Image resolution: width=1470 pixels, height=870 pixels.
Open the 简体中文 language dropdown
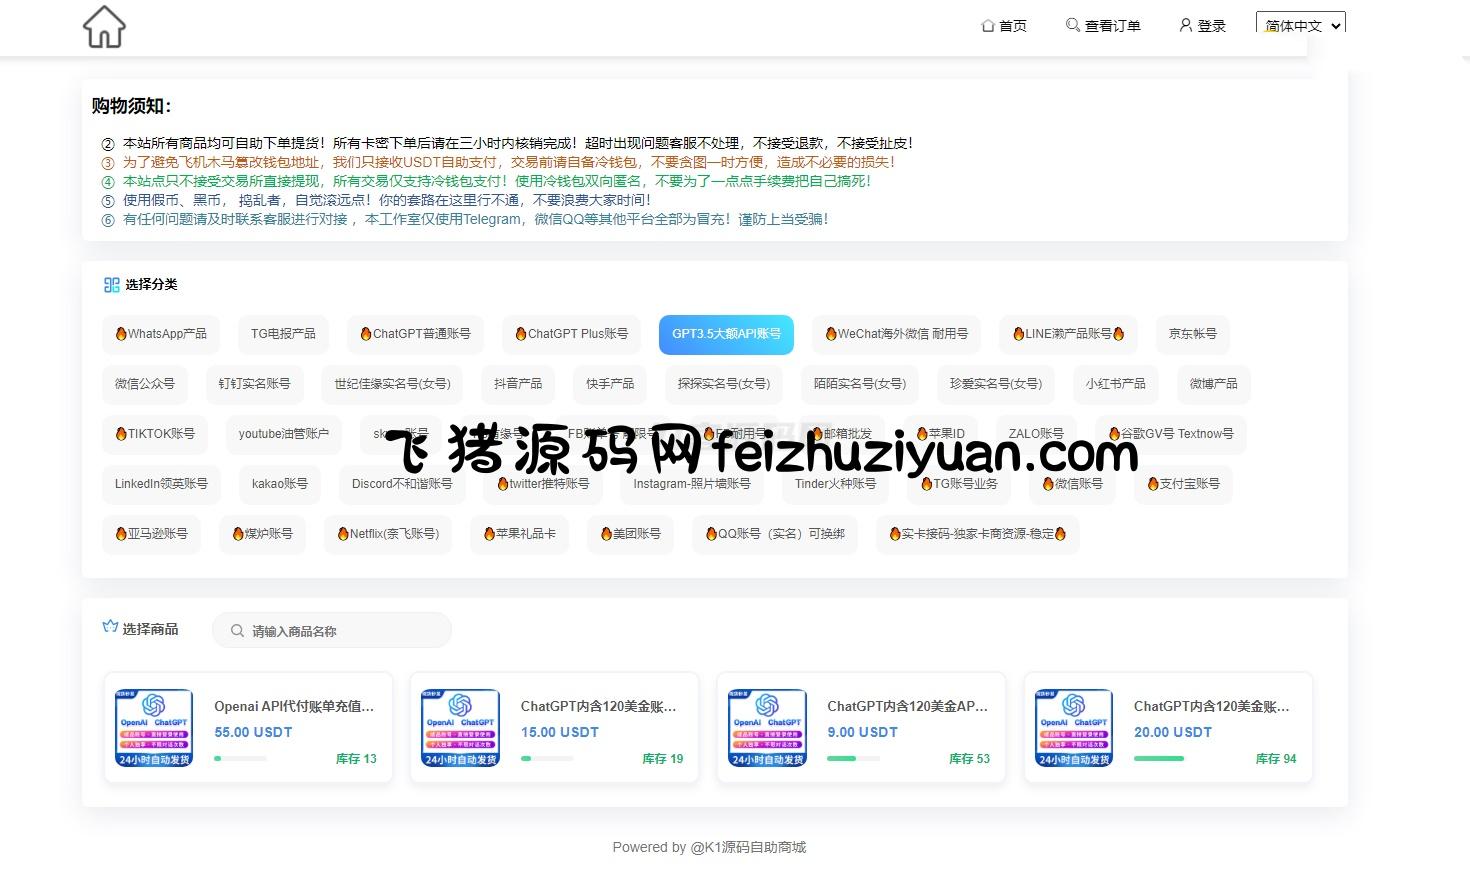pos(1301,25)
